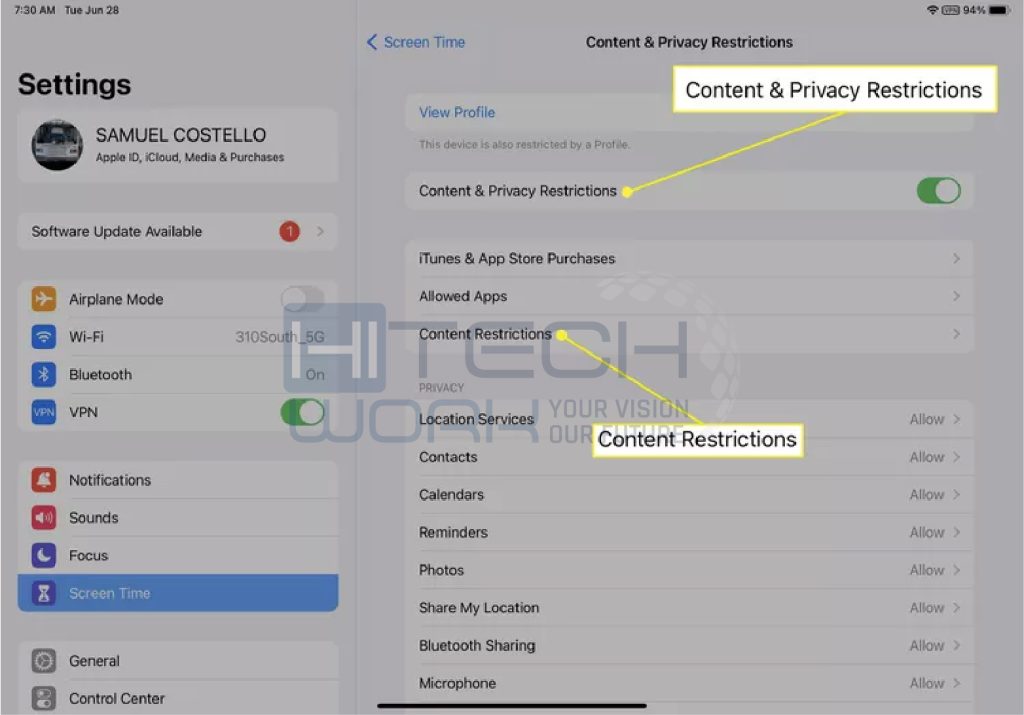This screenshot has height=715, width=1024.
Task: Tap the Sounds speaker icon
Action: click(44, 518)
